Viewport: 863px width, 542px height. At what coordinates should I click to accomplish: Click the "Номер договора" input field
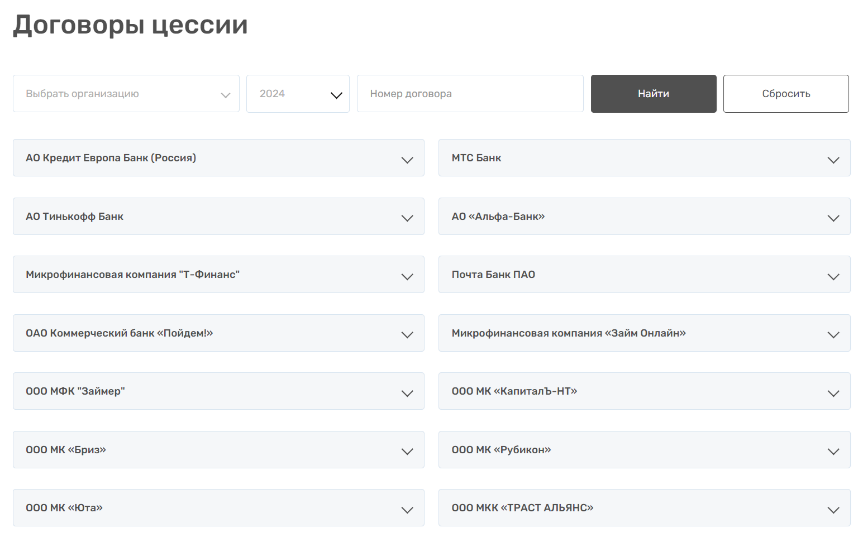tap(470, 94)
